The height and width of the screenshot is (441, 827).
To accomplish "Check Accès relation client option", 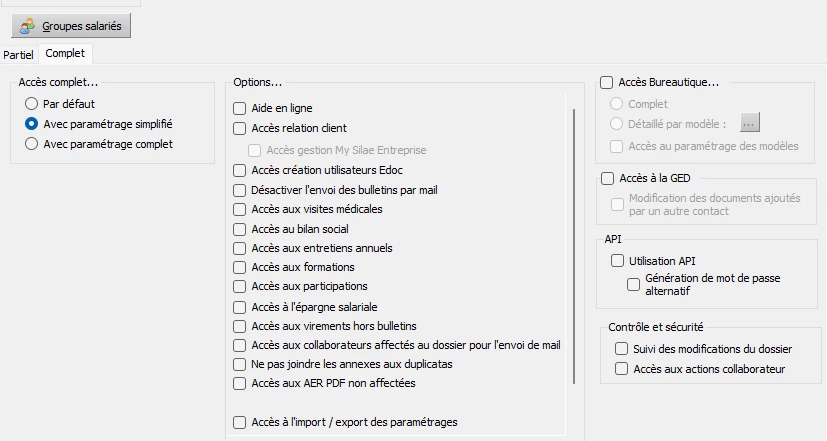I will (x=239, y=128).
